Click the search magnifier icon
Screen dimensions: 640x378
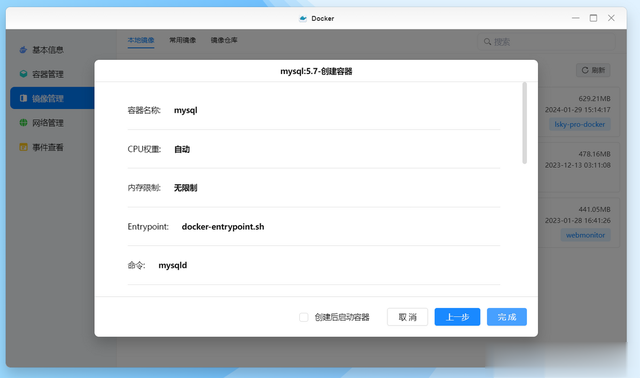tap(487, 42)
